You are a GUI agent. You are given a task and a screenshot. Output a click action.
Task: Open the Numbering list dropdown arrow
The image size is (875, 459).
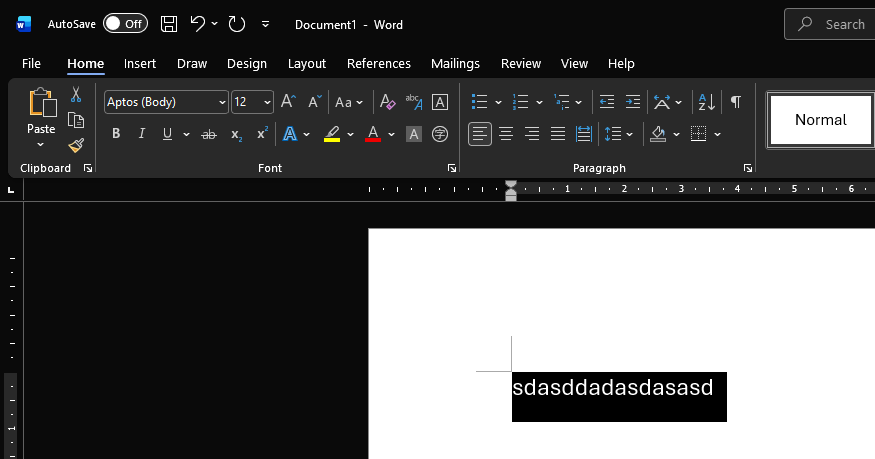point(539,103)
